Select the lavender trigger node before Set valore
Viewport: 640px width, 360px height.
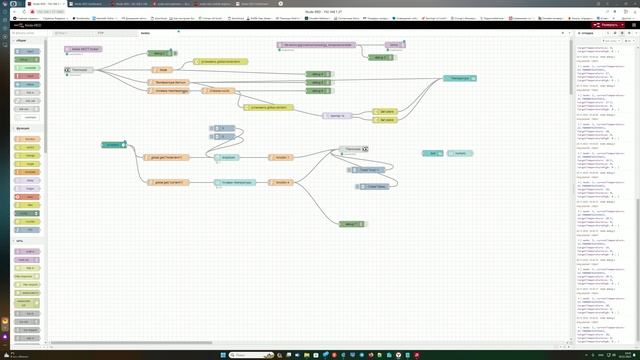pos(337,116)
